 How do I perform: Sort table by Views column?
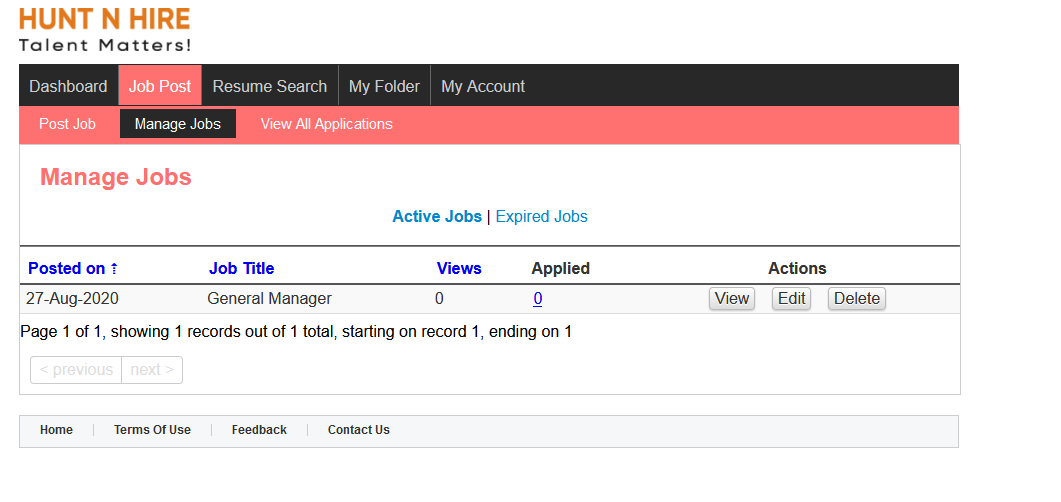(459, 269)
